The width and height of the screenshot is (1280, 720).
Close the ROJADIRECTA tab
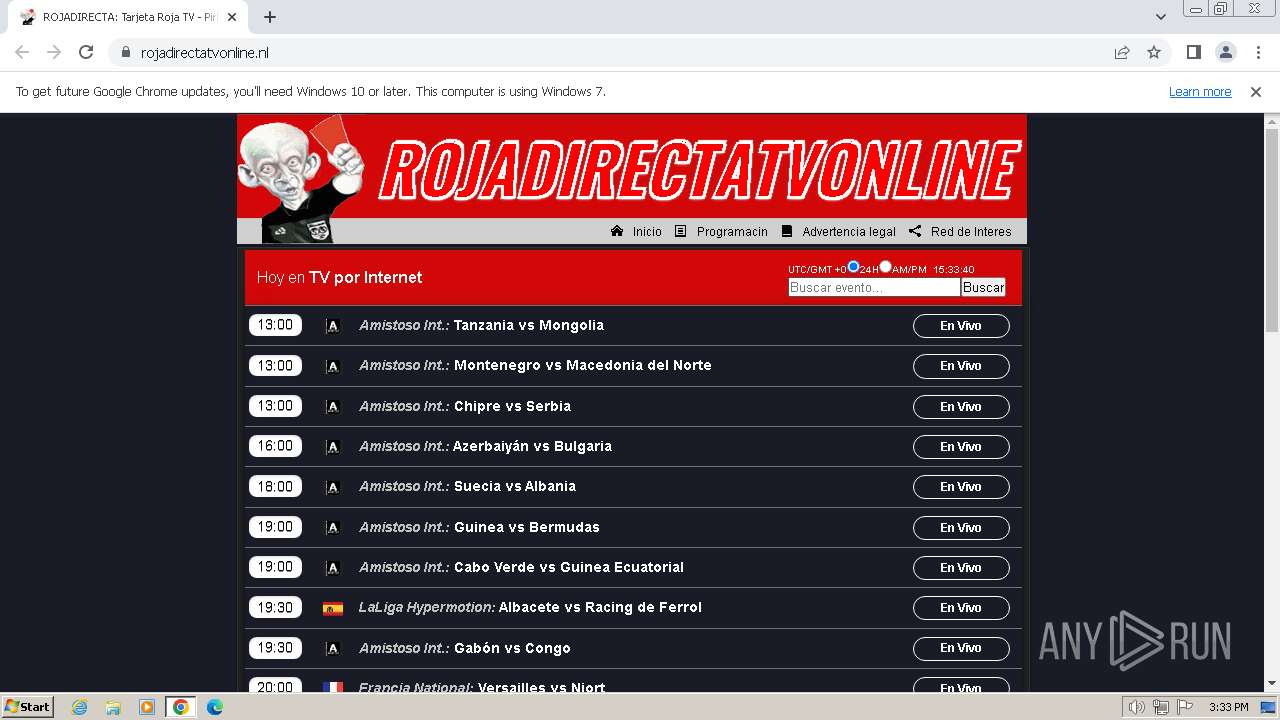[232, 17]
